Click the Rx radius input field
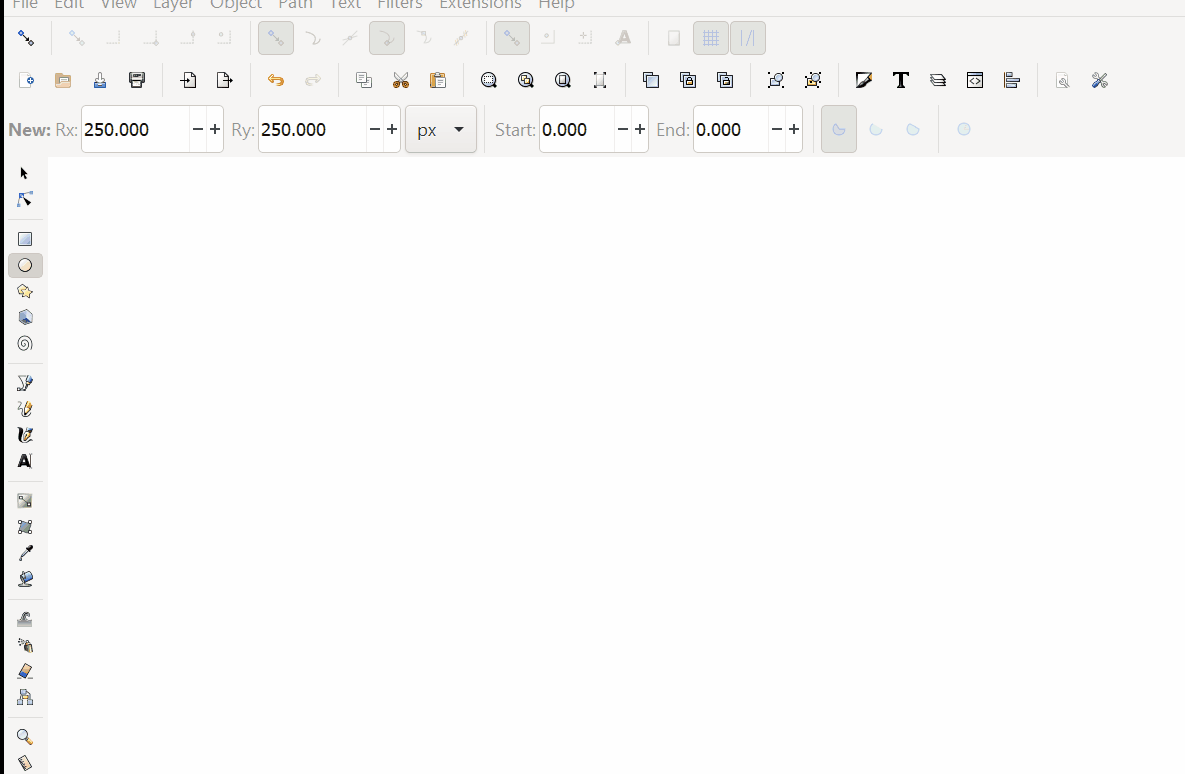The height and width of the screenshot is (774, 1185). point(135,129)
